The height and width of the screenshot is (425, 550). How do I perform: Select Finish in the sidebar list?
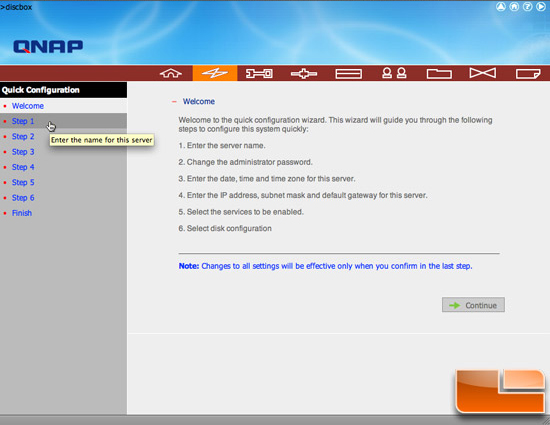22,213
